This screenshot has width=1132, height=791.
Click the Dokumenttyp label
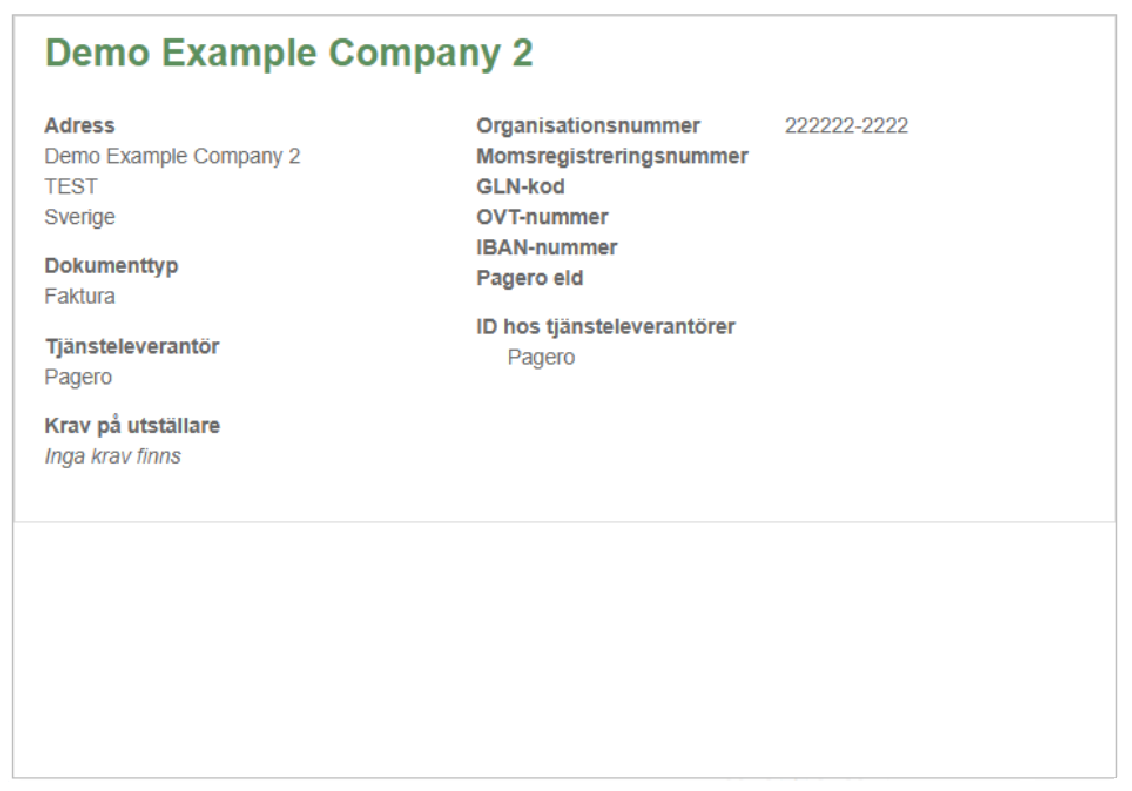point(111,266)
